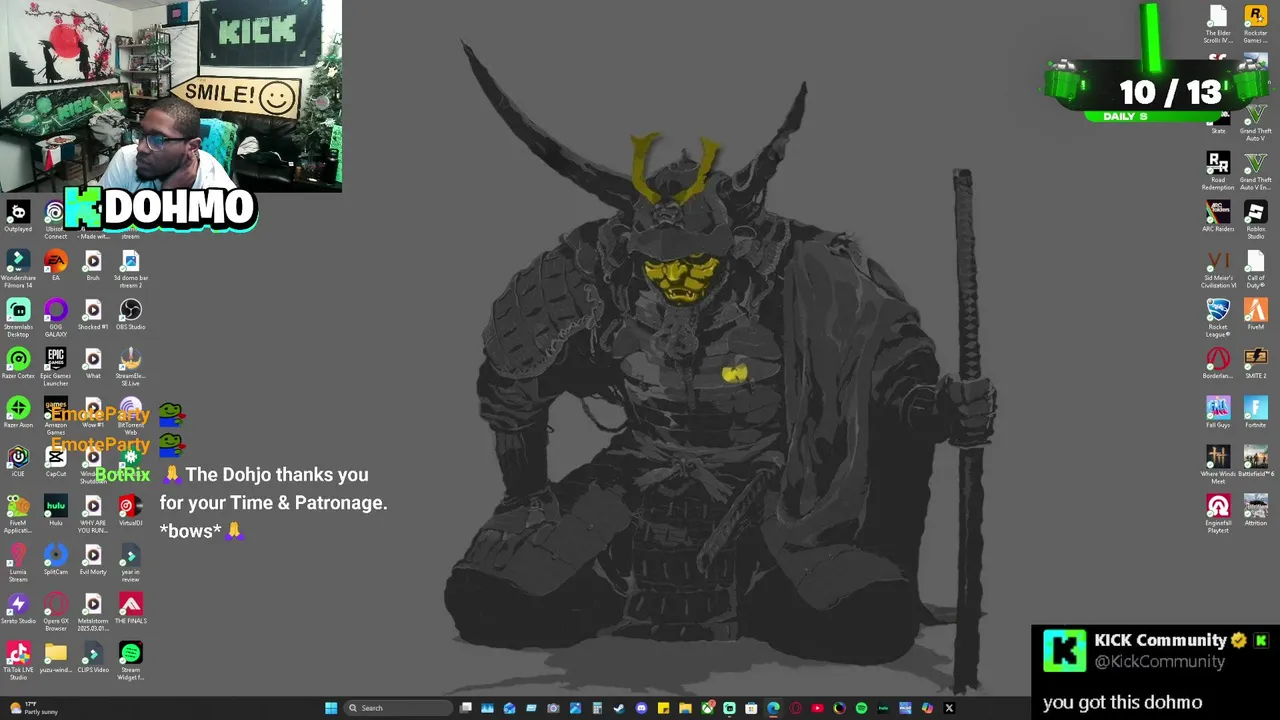Select the Razer Axon shortcut
This screenshot has height=720, width=1280.
18,413
